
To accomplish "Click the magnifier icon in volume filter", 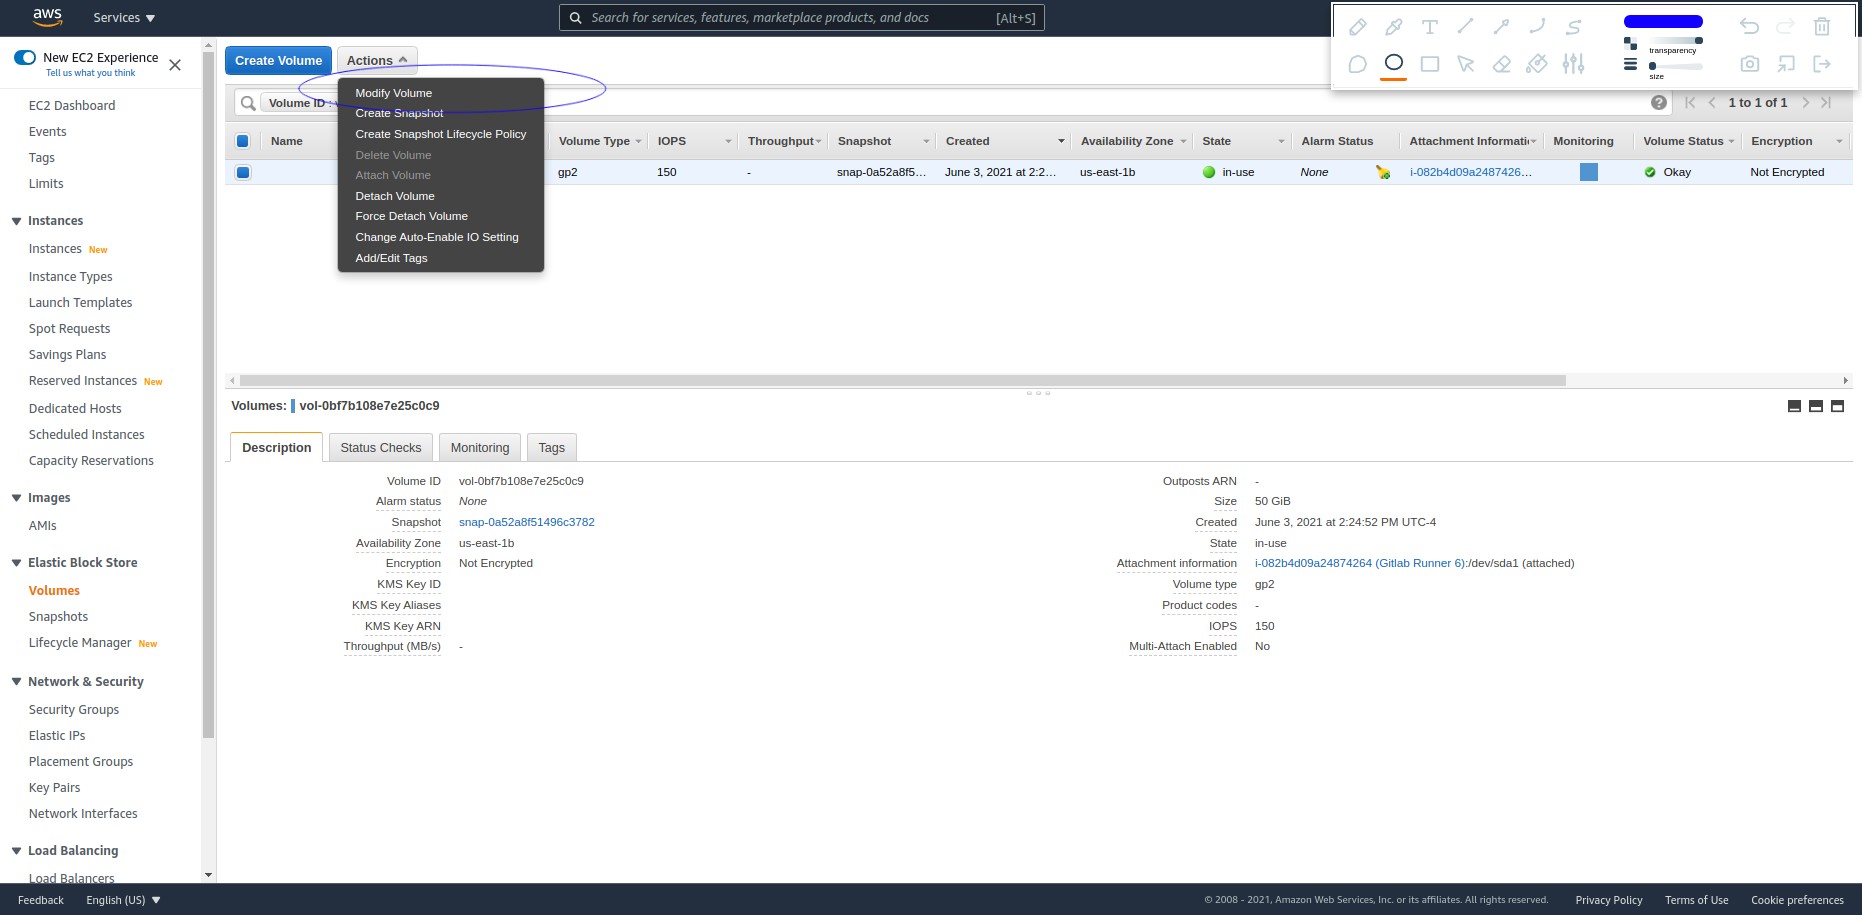I will pyautogui.click(x=248, y=103).
